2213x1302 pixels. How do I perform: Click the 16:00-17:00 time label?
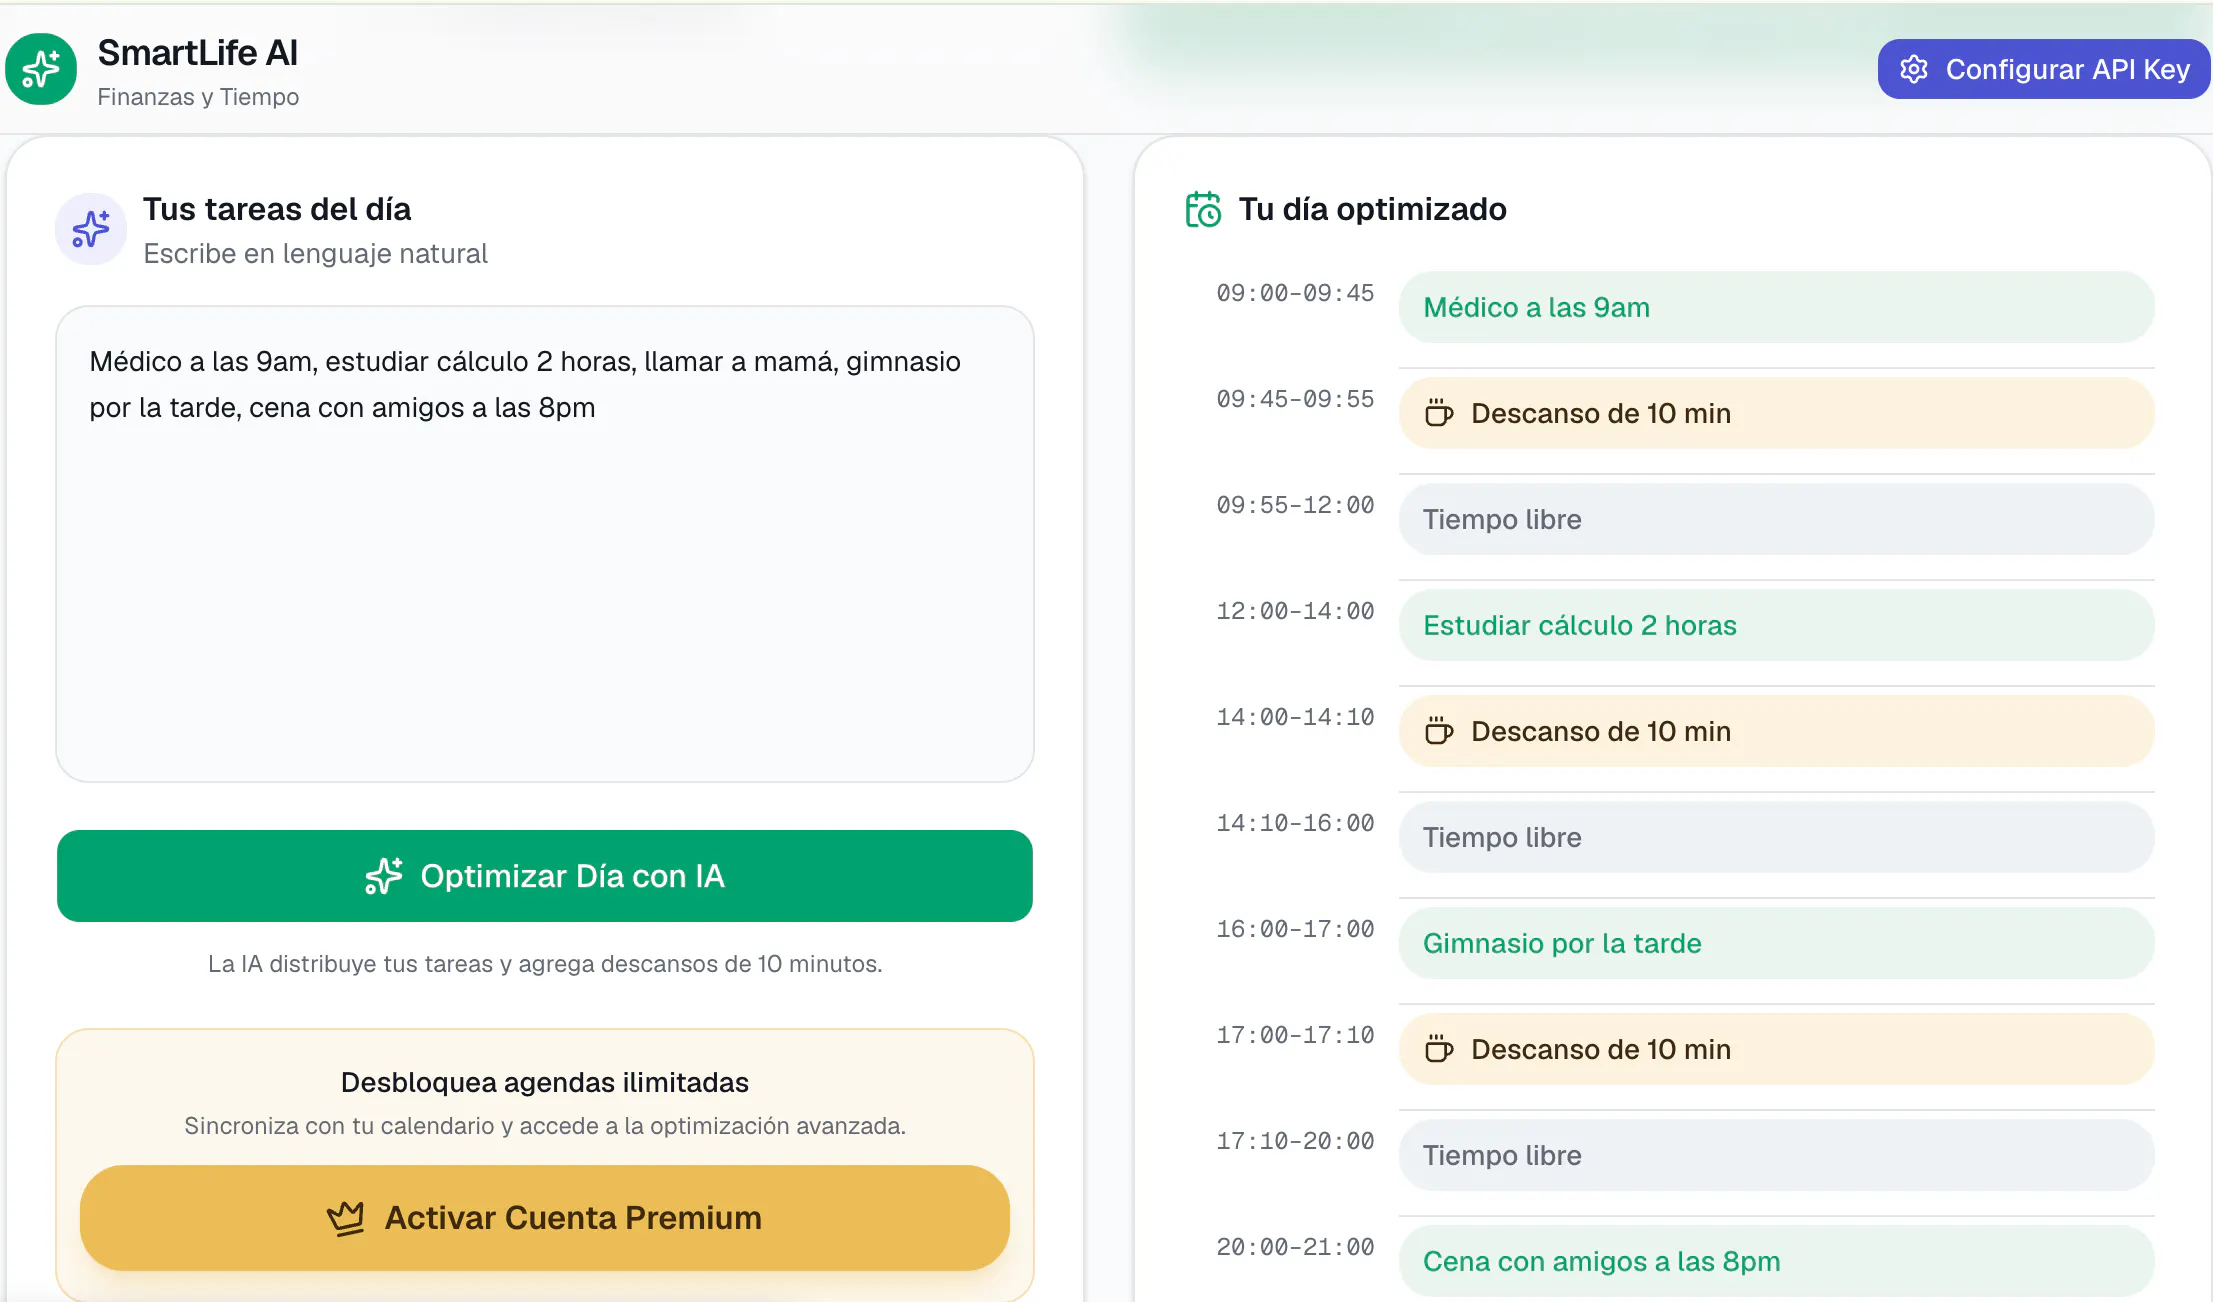pos(1295,929)
